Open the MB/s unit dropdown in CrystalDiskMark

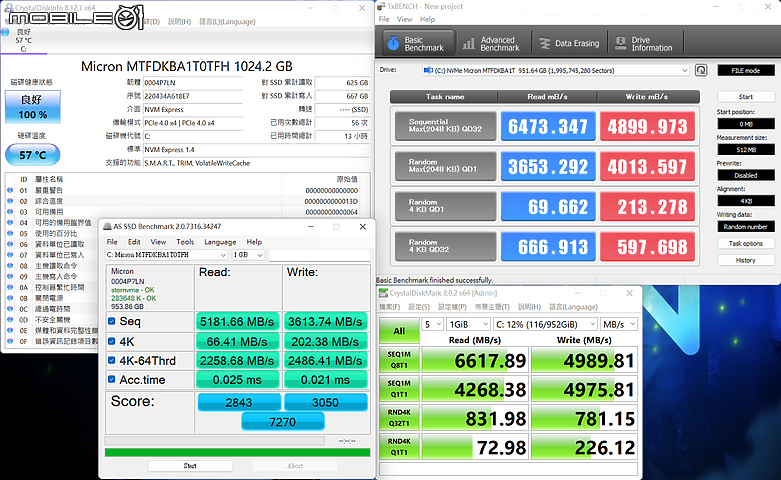coord(619,324)
